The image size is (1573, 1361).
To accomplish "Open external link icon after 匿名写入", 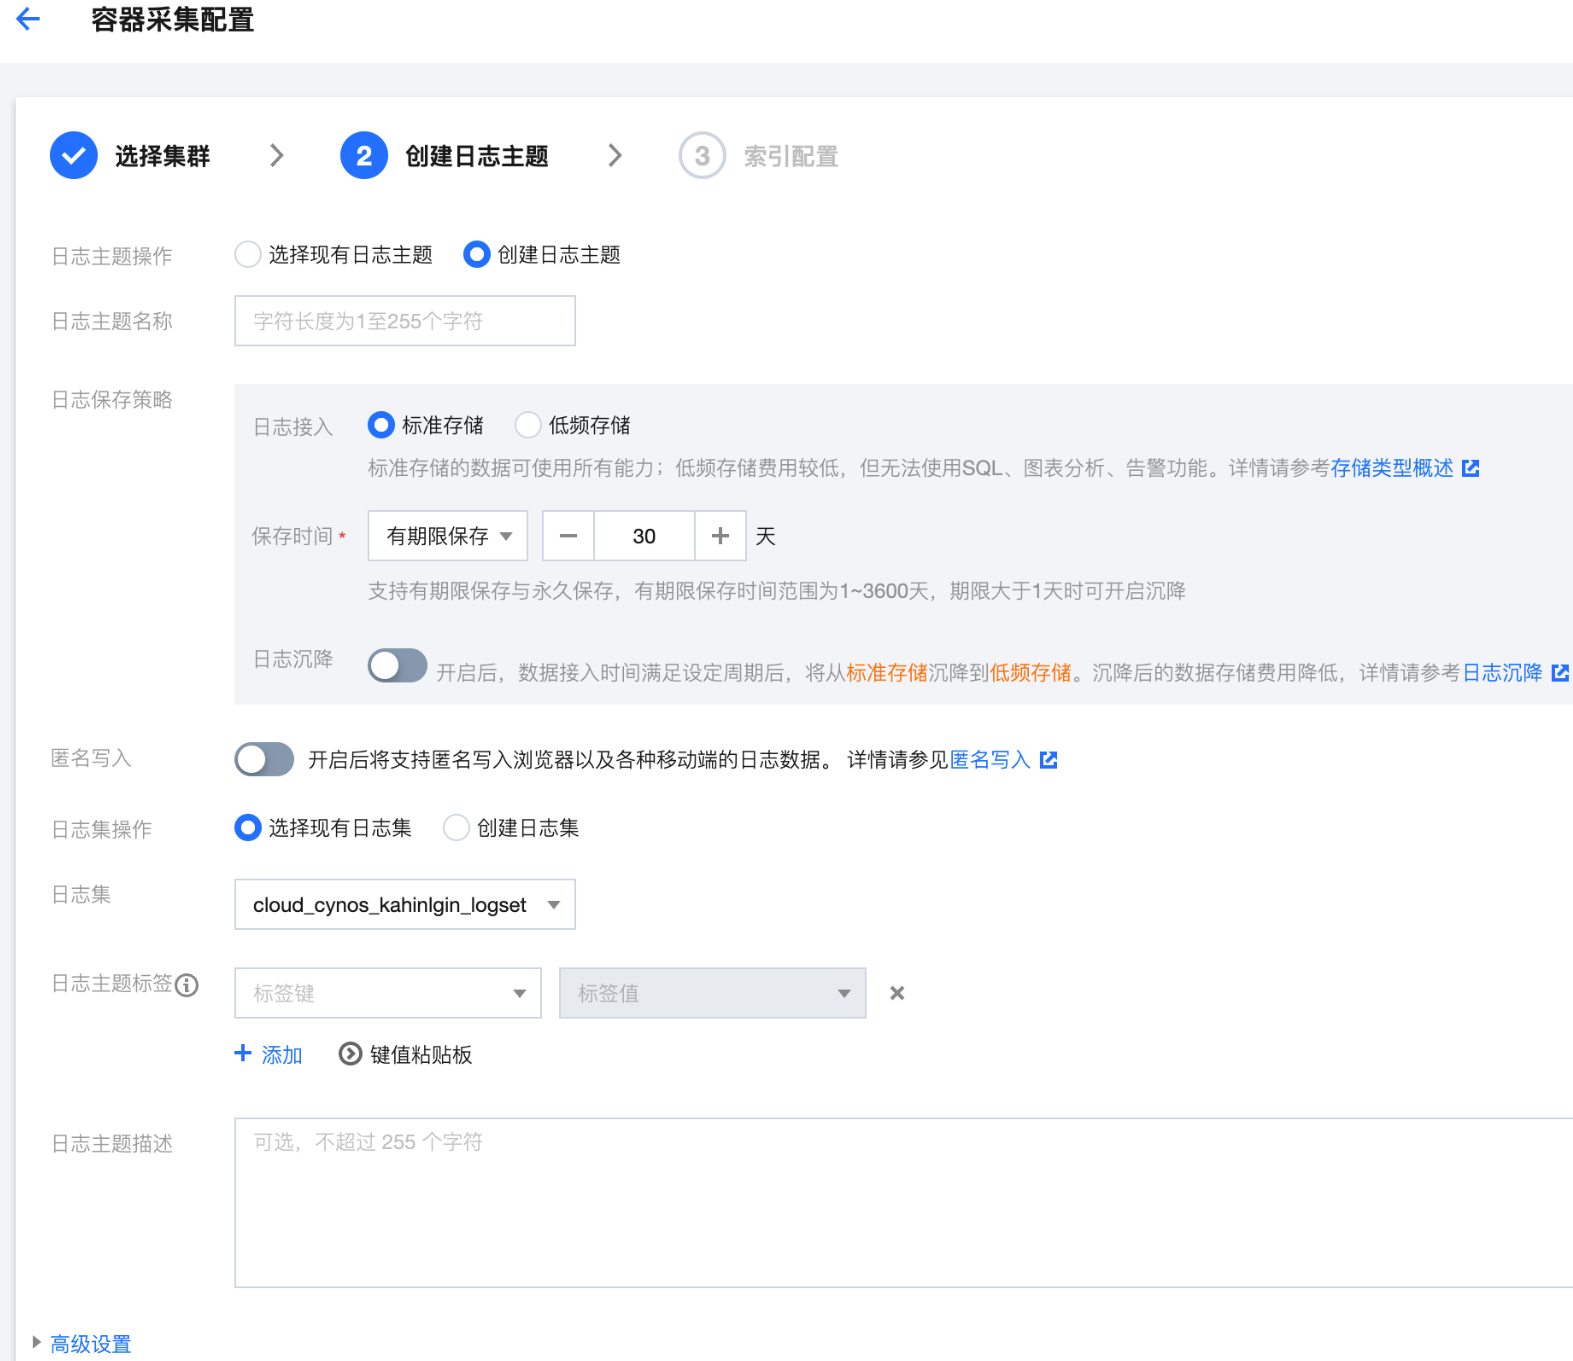I will click(x=1048, y=760).
